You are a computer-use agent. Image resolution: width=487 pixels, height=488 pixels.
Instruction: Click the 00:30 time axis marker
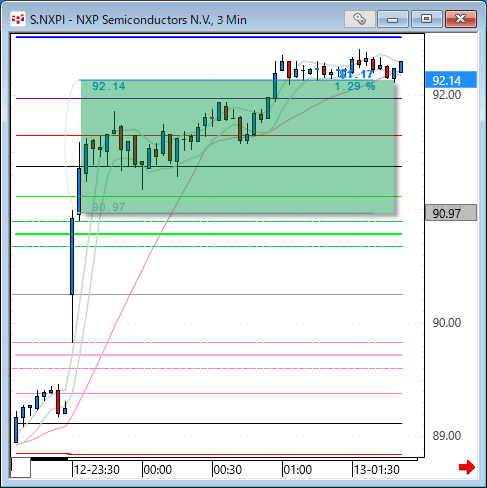(227, 470)
